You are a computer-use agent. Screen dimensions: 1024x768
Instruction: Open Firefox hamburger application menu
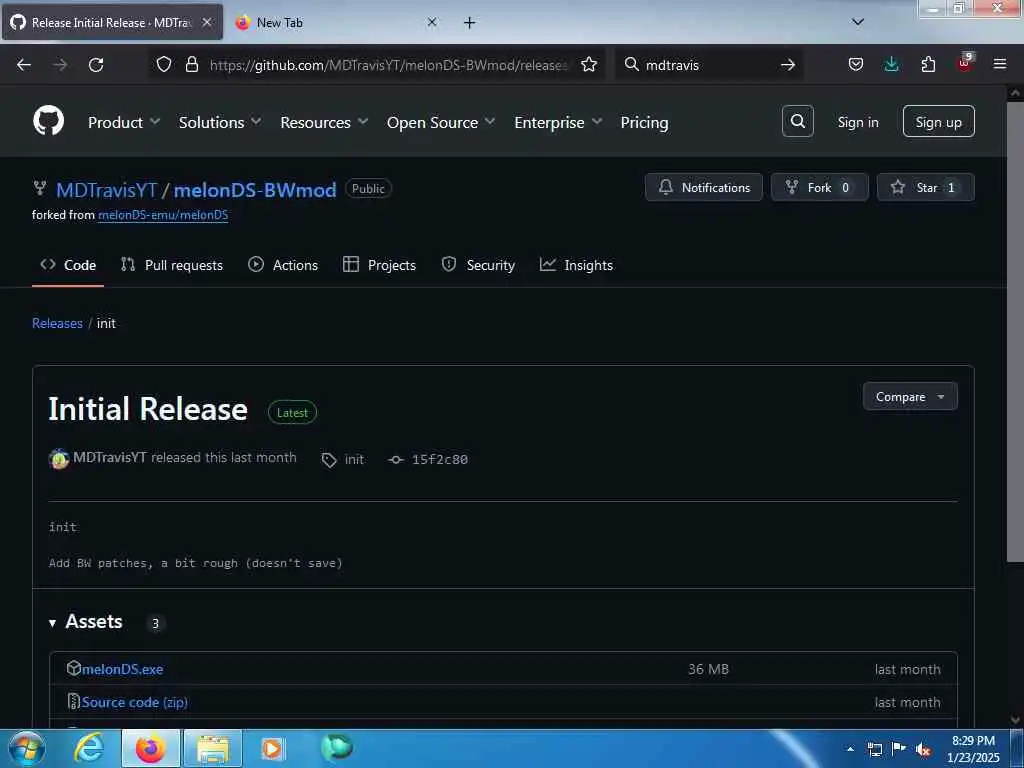click(1000, 65)
